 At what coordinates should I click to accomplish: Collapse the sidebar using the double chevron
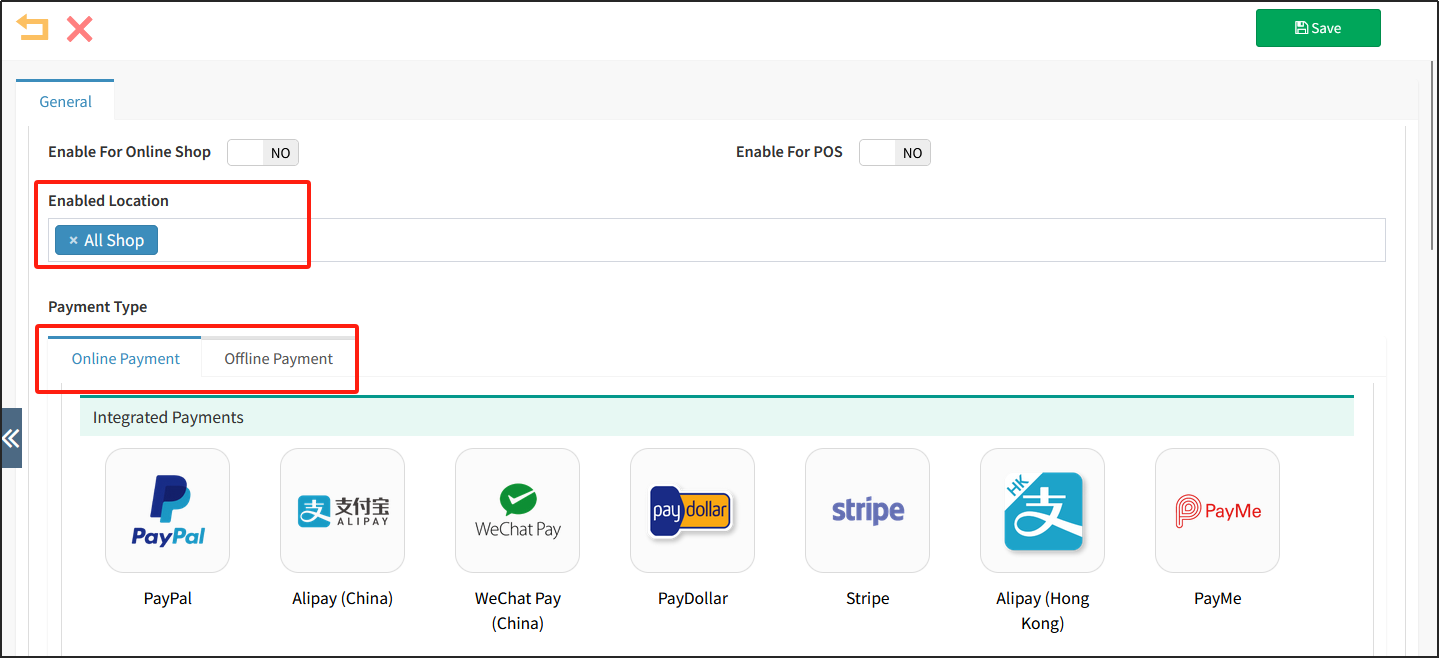(x=11, y=437)
